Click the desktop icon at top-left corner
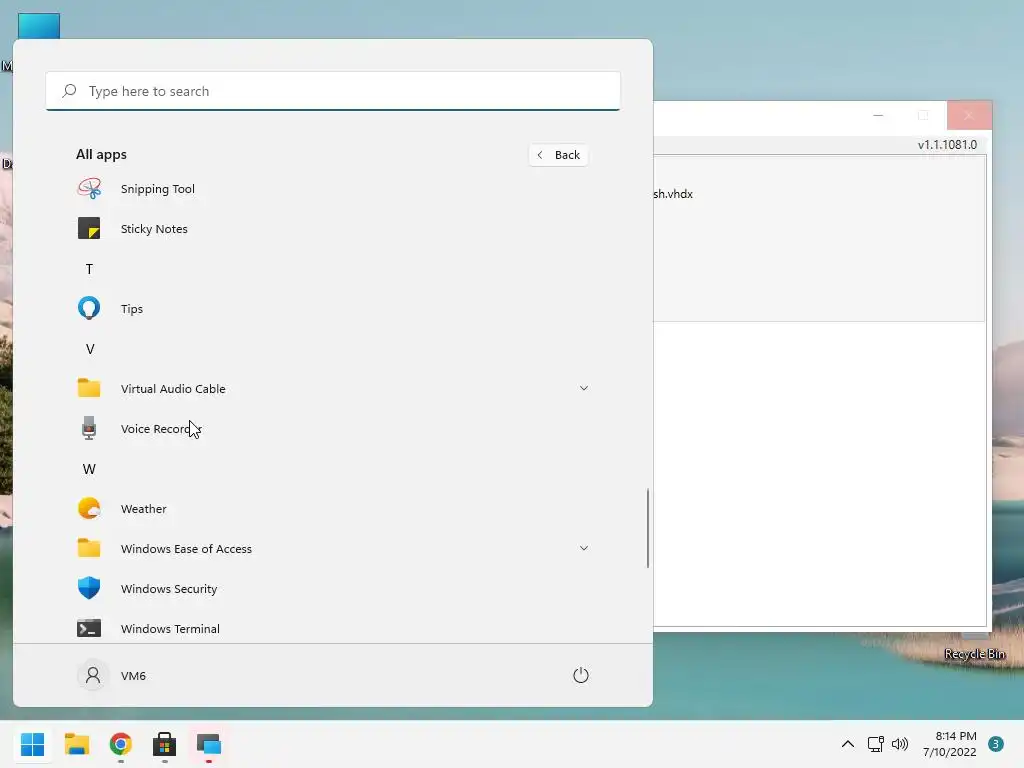Screen dimensions: 1024x768 click(39, 26)
